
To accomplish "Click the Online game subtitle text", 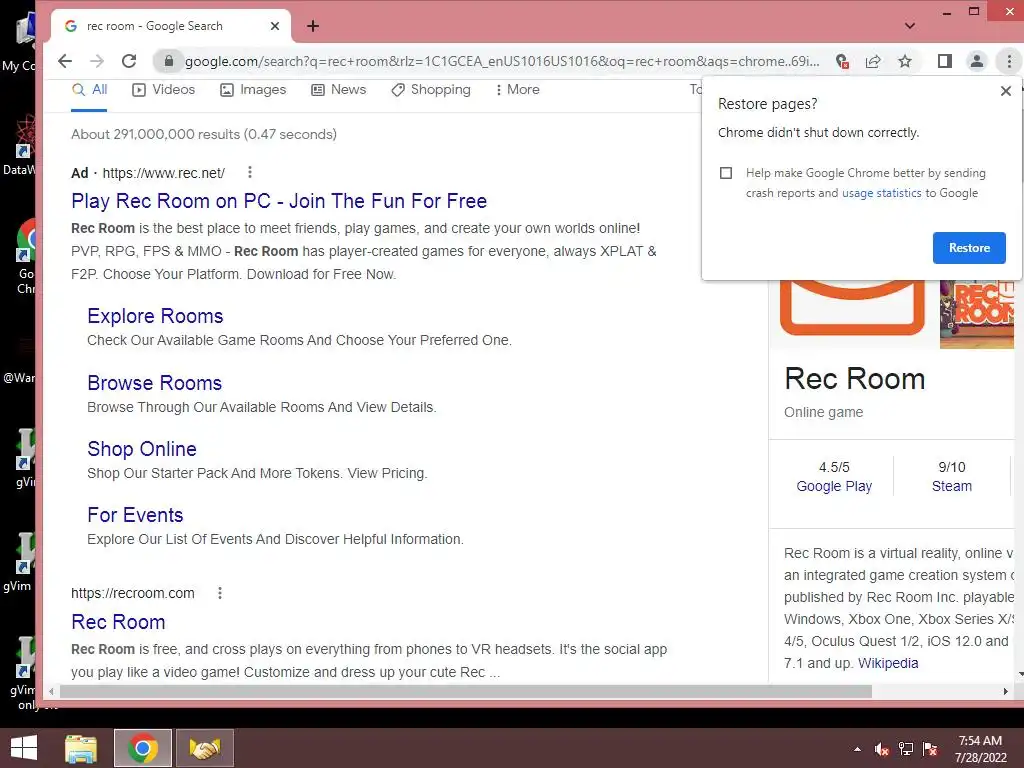I will tap(824, 413).
